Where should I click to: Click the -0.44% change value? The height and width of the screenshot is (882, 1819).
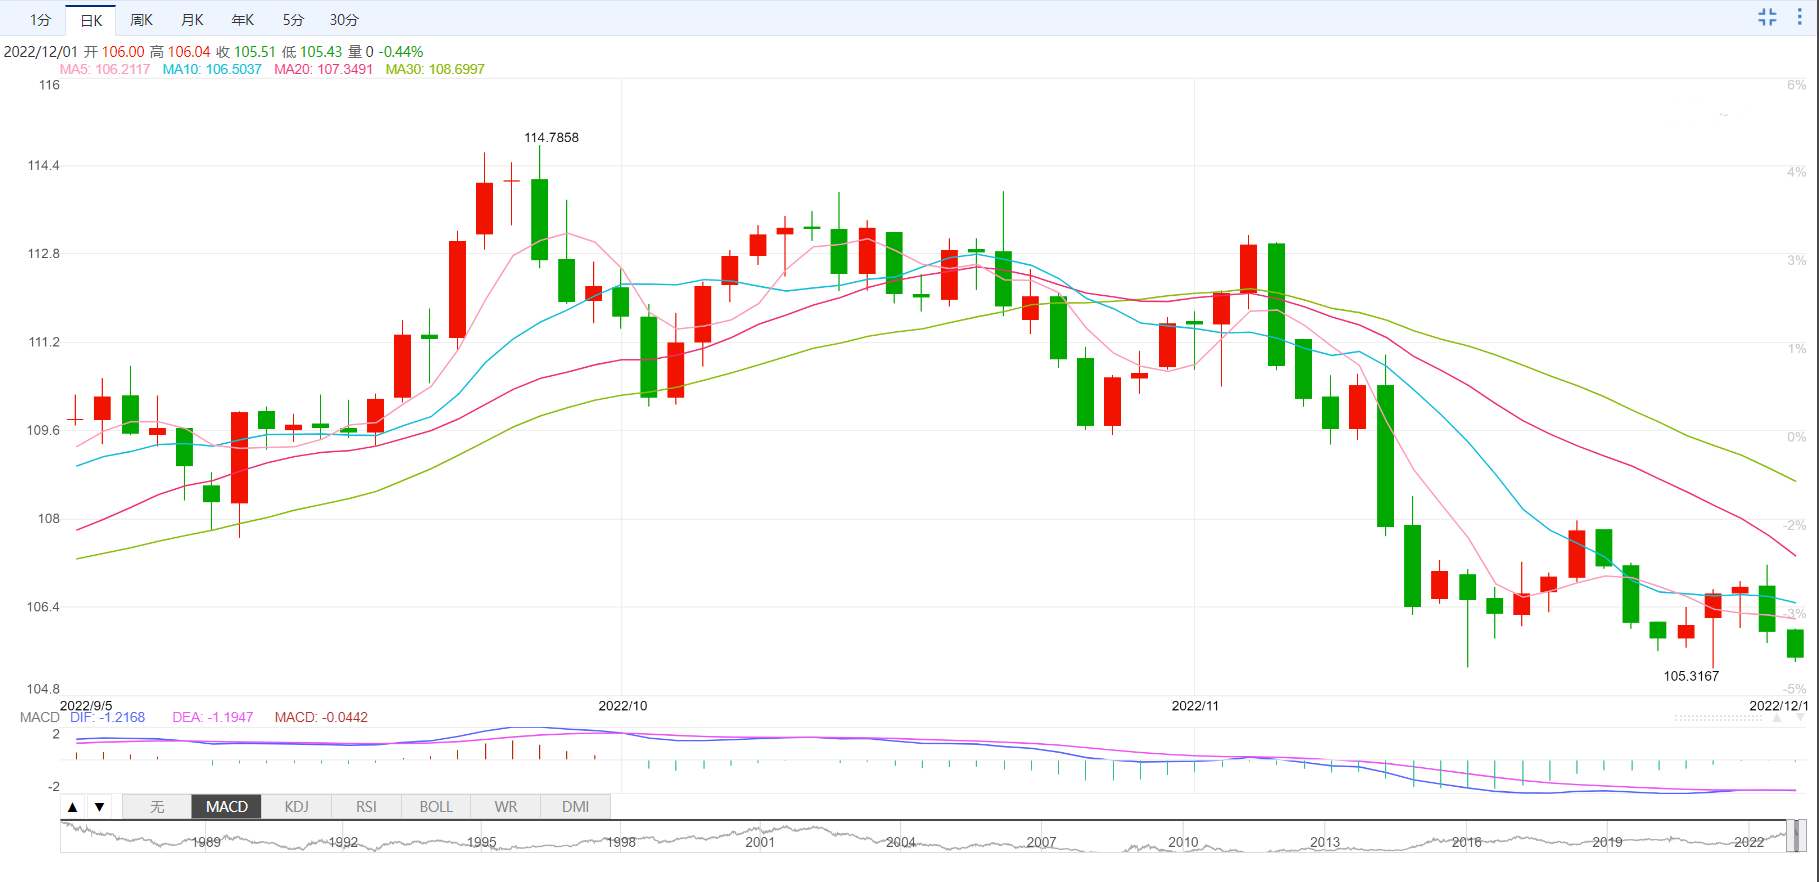coord(401,52)
